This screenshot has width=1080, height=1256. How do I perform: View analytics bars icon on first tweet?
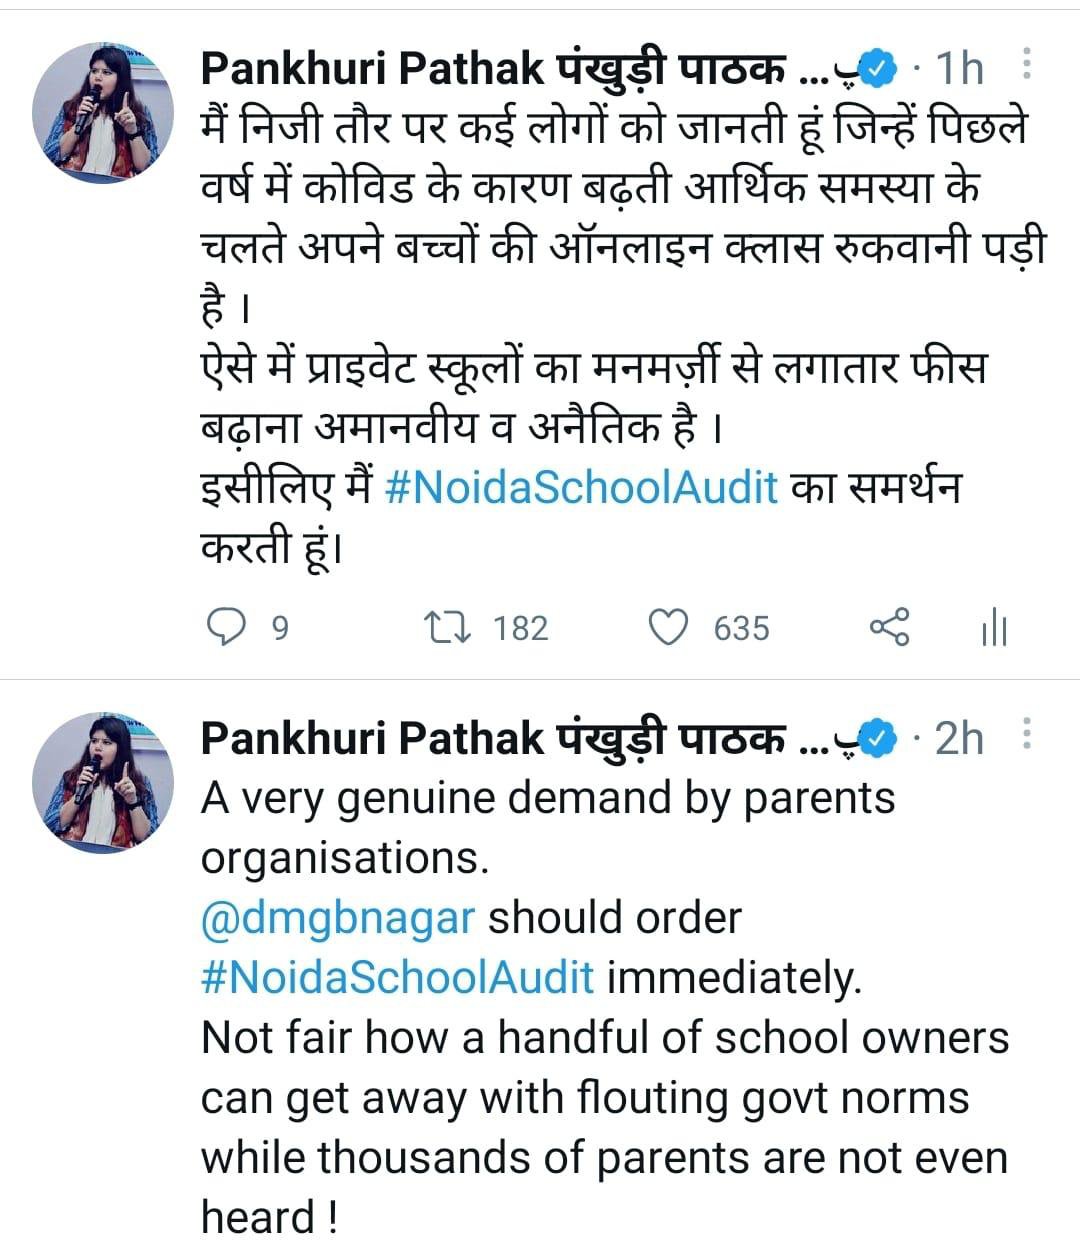click(x=994, y=628)
